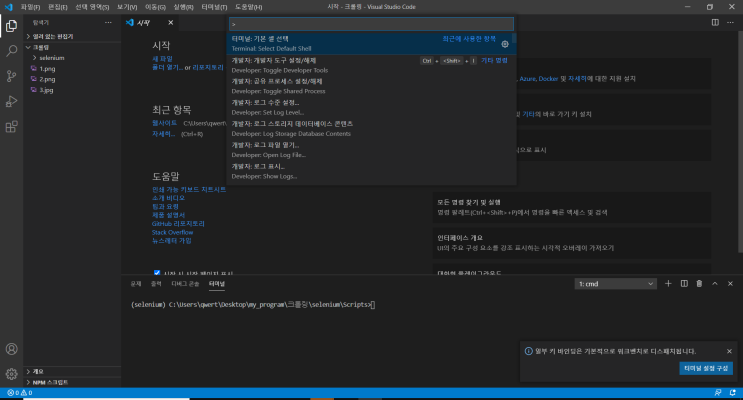Click the 새 파일 link
The height and width of the screenshot is (400, 743).
pos(162,59)
